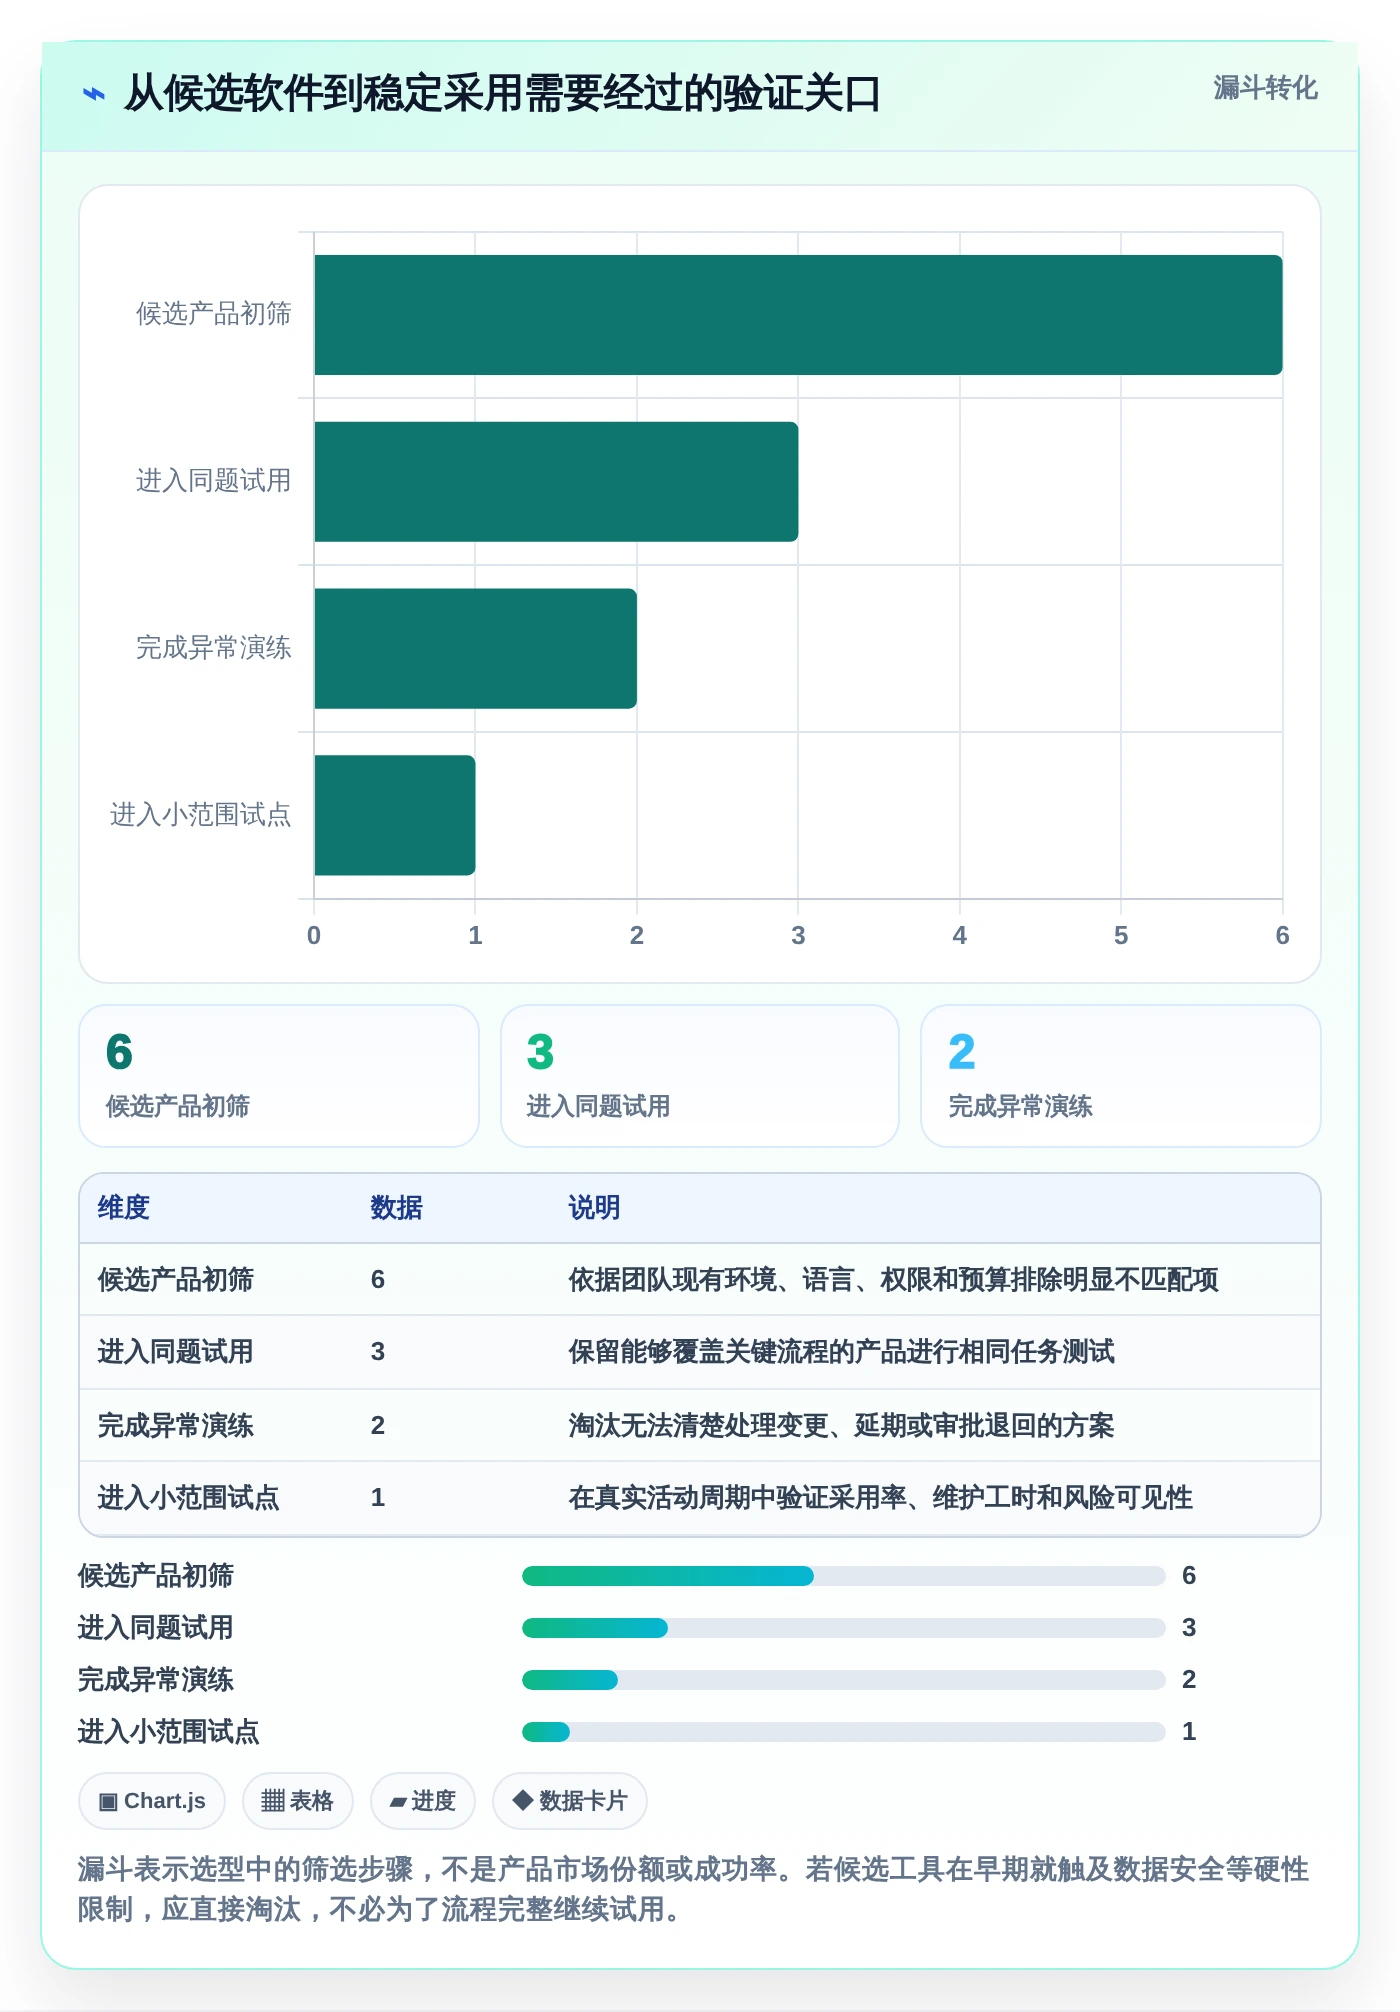Click the x-axis tick label 6

pos(1282,935)
